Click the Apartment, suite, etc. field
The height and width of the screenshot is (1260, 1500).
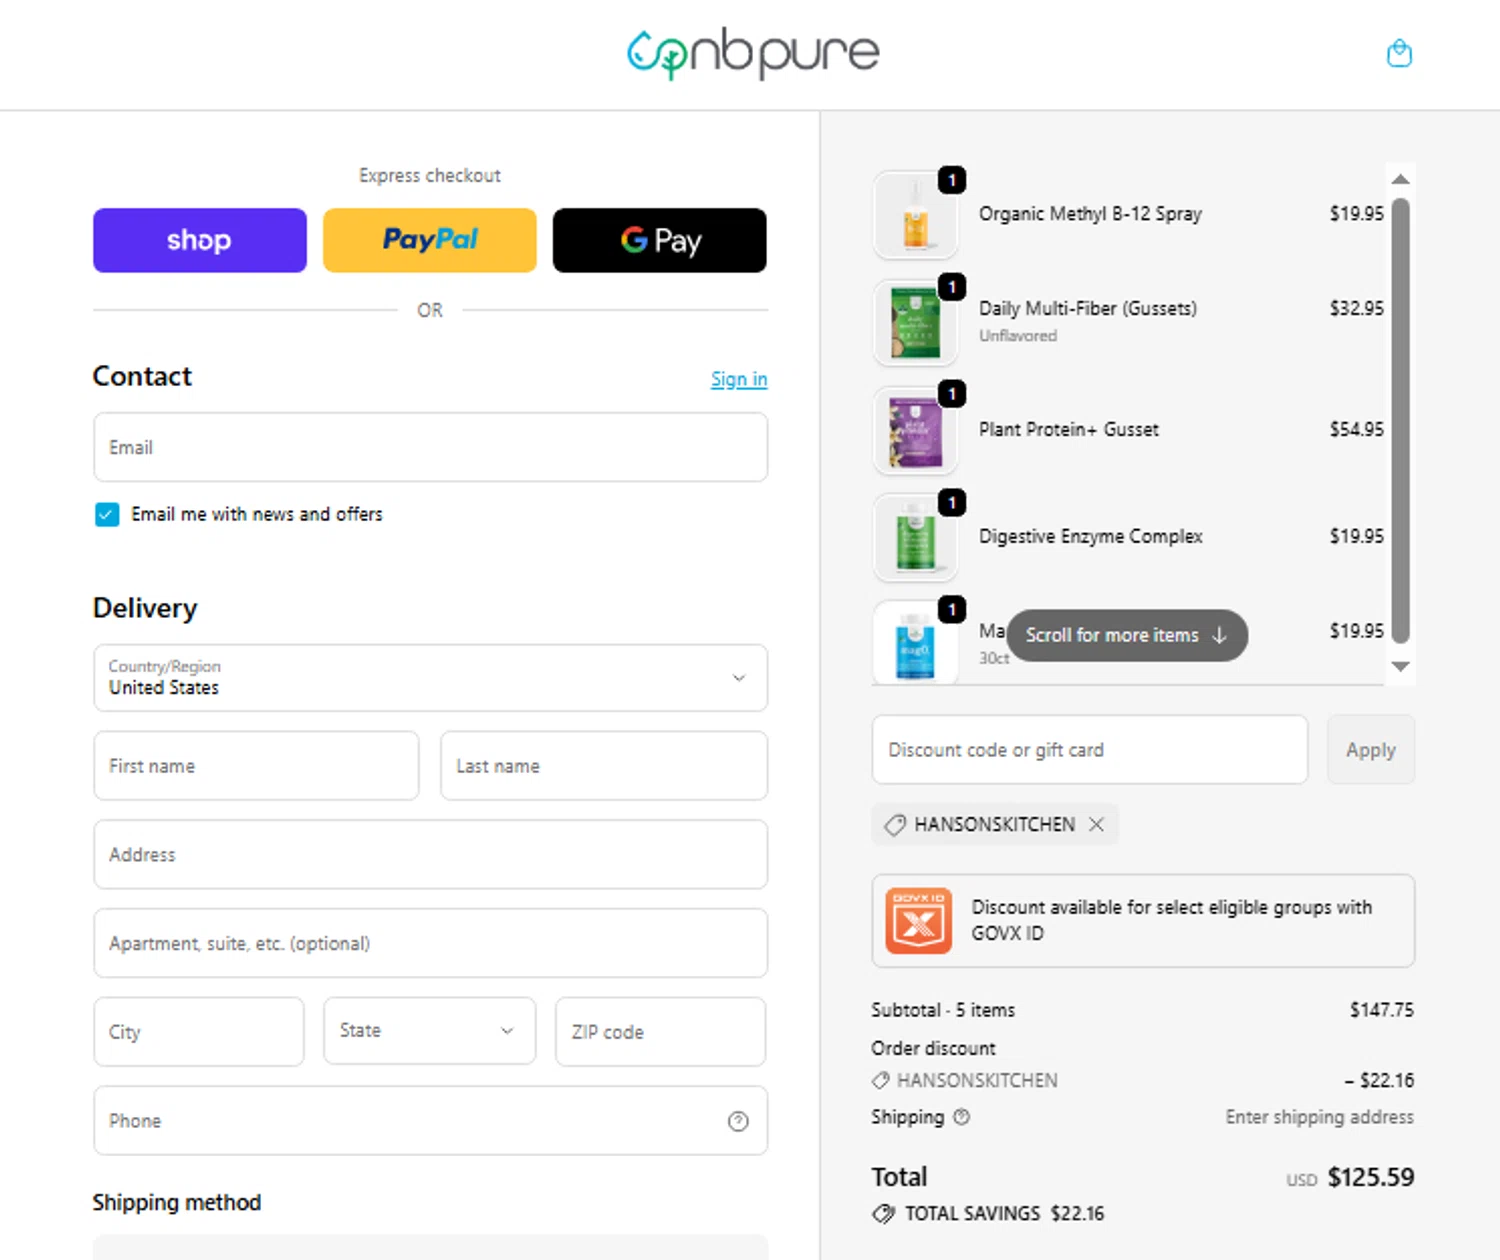click(x=430, y=943)
